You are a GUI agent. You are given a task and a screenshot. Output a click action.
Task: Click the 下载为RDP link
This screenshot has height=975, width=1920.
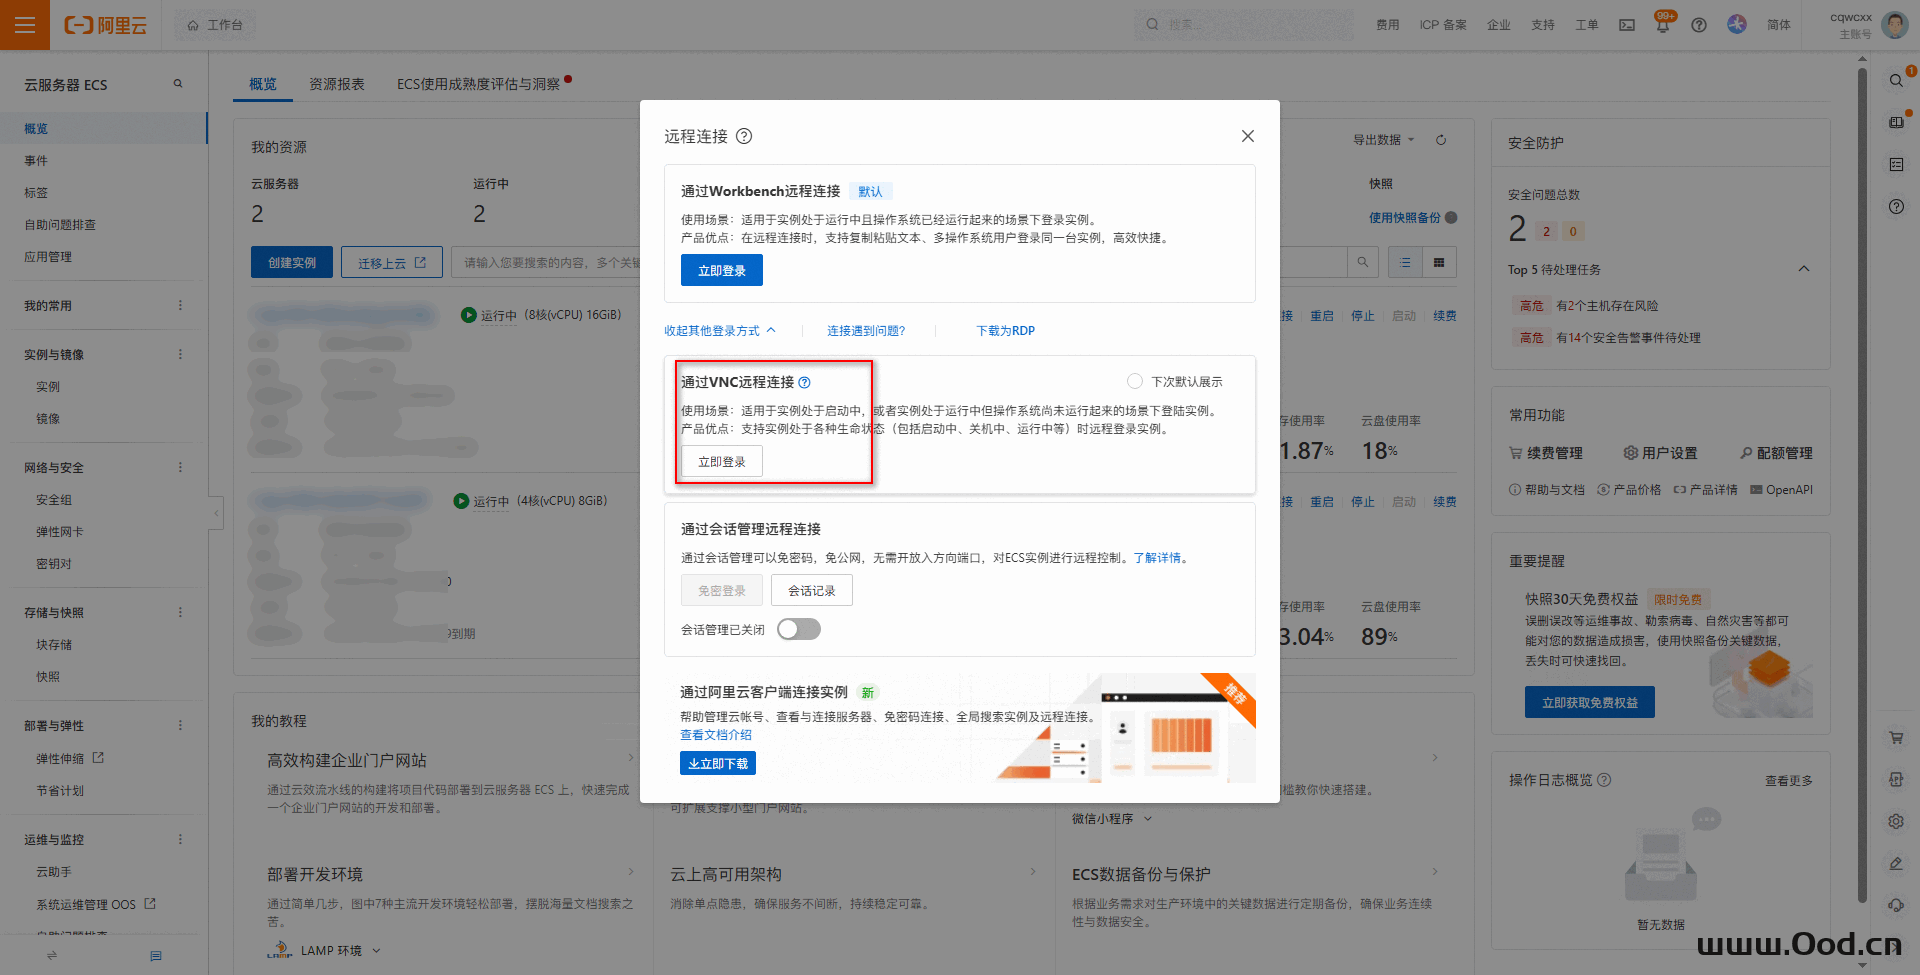point(1005,331)
